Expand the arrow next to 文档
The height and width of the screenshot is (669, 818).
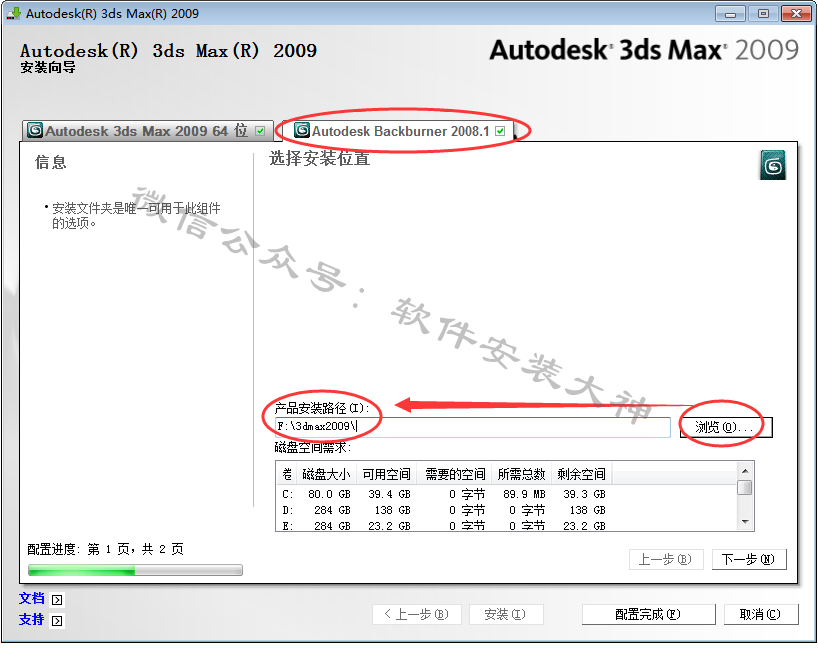[57, 600]
